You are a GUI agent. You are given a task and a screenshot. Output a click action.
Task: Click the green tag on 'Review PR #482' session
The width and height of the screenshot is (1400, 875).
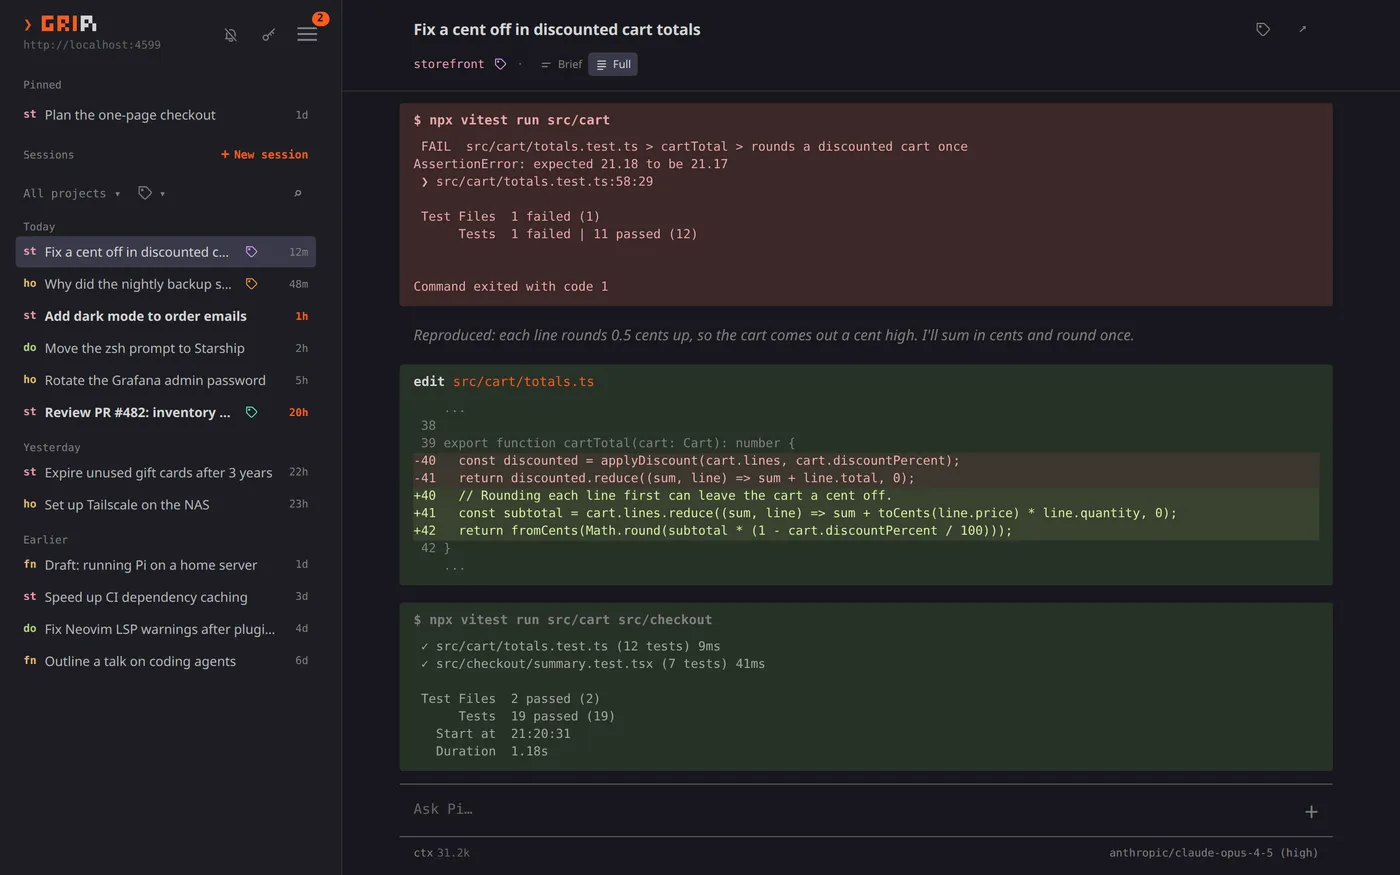pos(251,412)
